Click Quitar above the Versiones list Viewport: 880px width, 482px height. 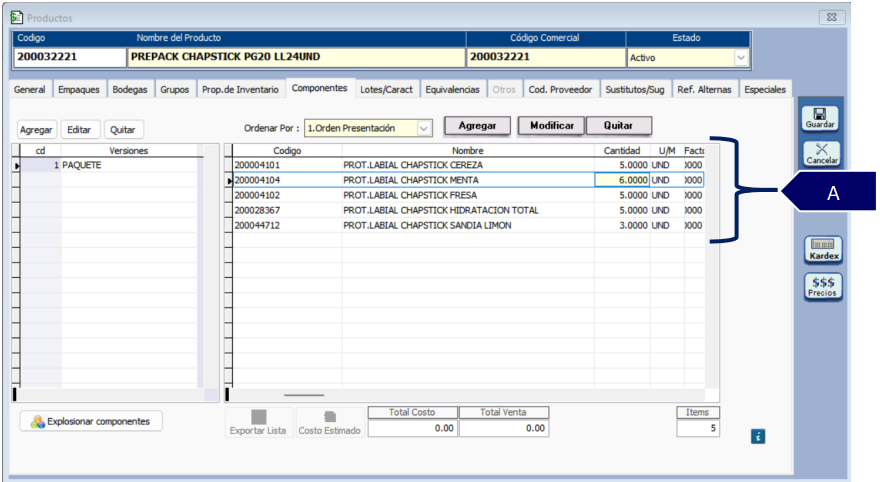pyautogui.click(x=123, y=130)
